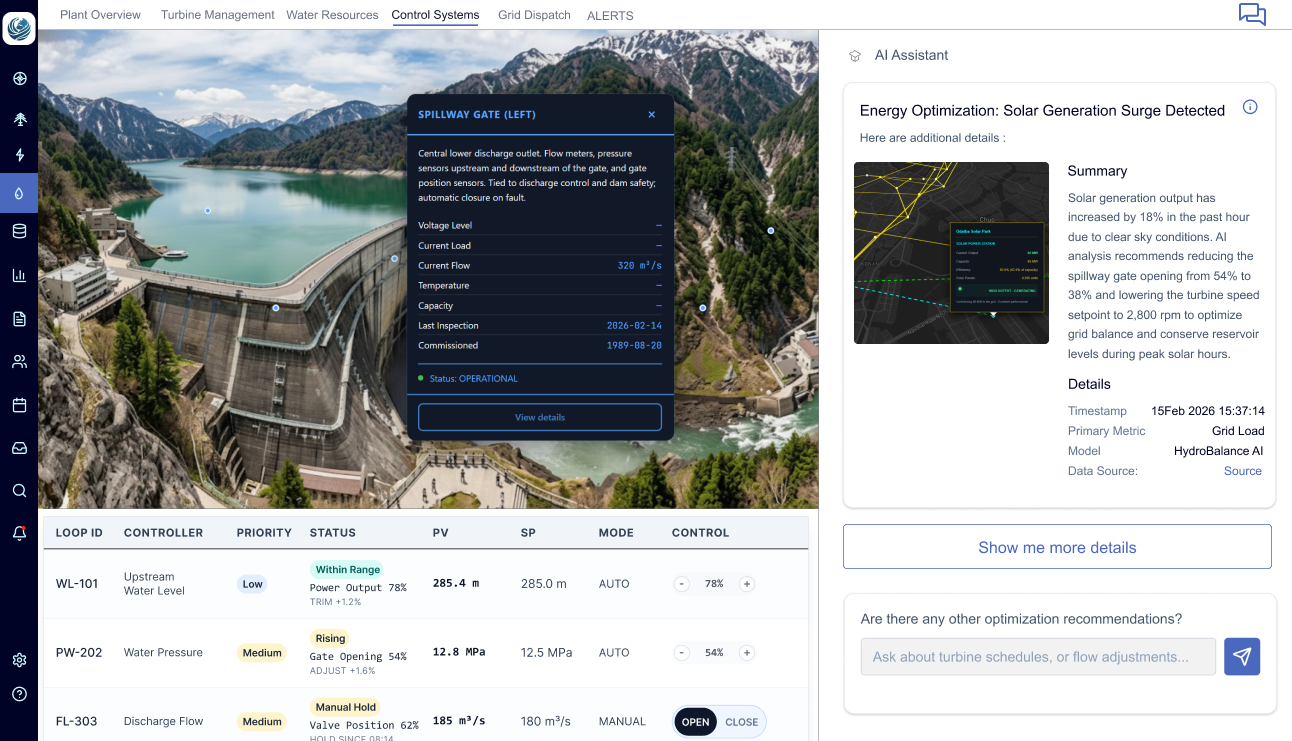Switch to Turbine Management tab

217,15
